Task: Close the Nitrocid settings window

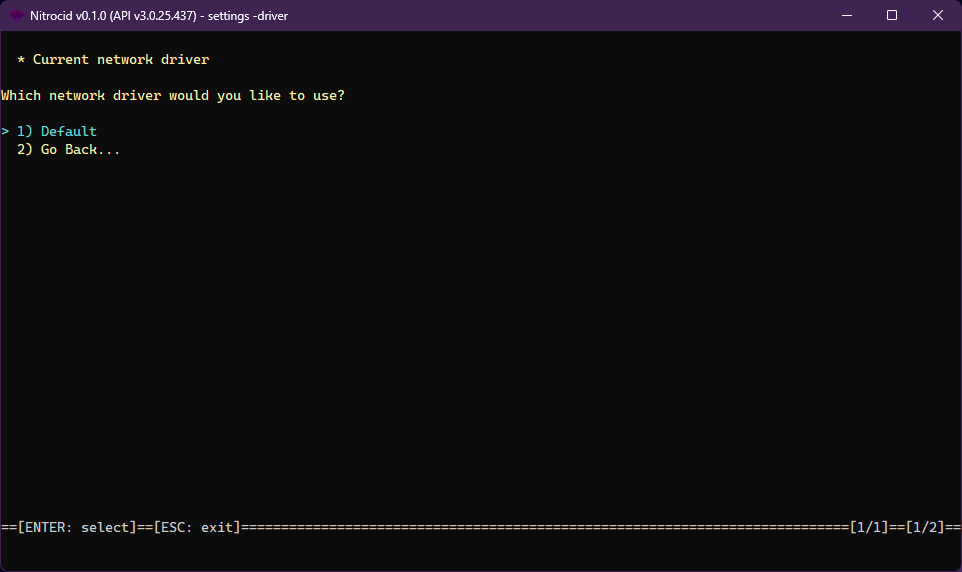Action: [937, 16]
